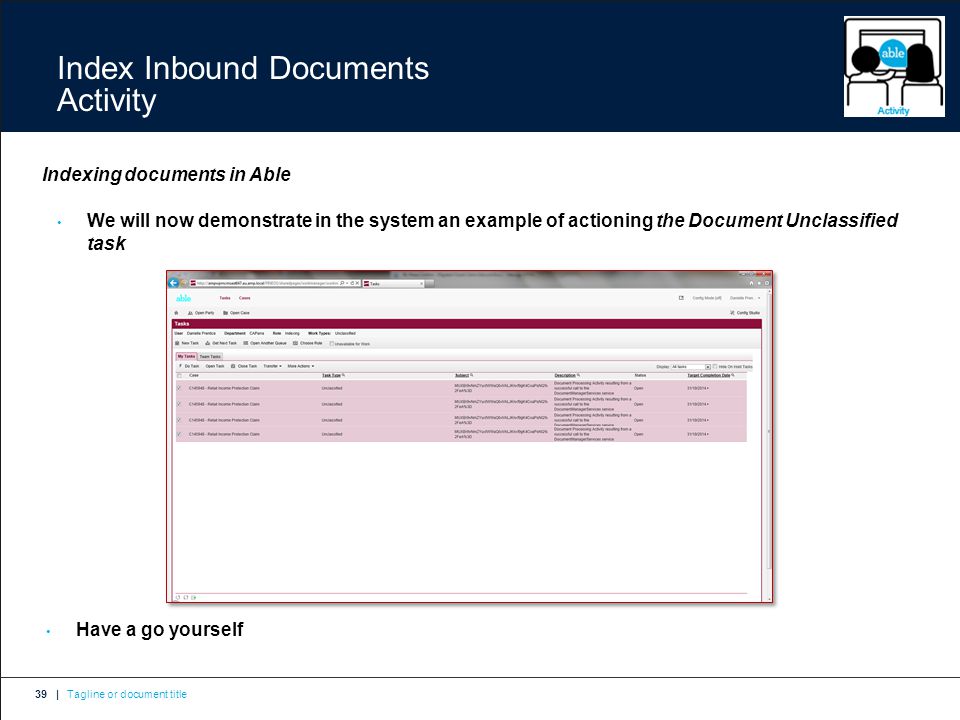Tick the Hide On Hold Tasks checkbox

click(x=715, y=367)
